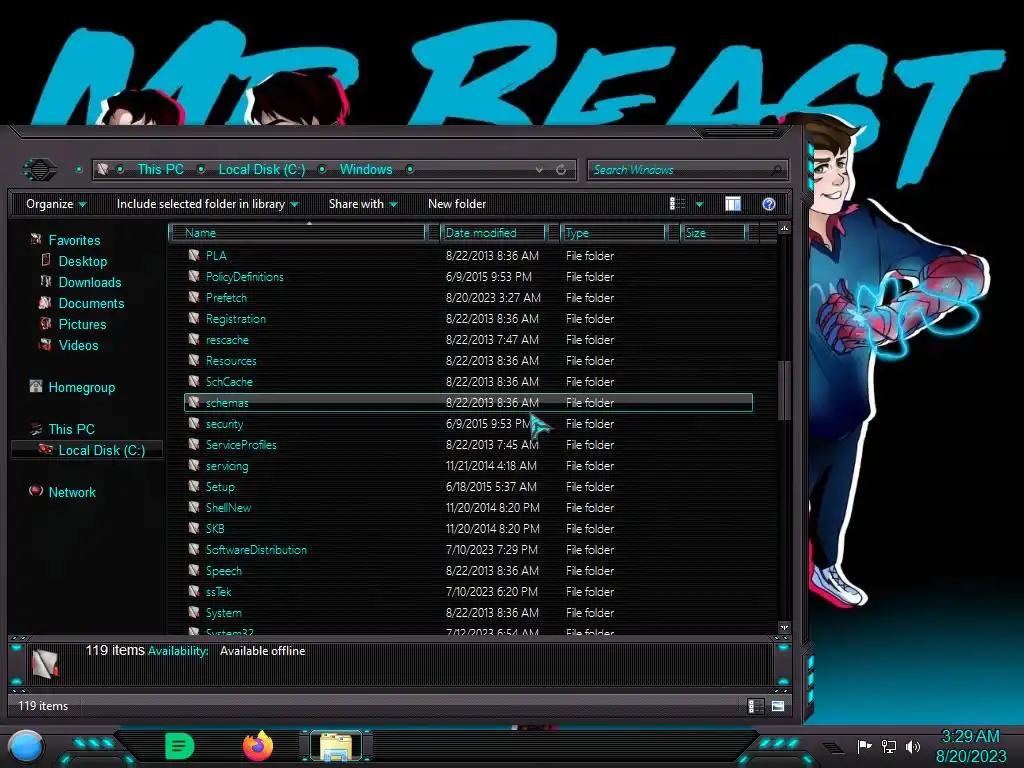Open Explorer help icon

769,204
